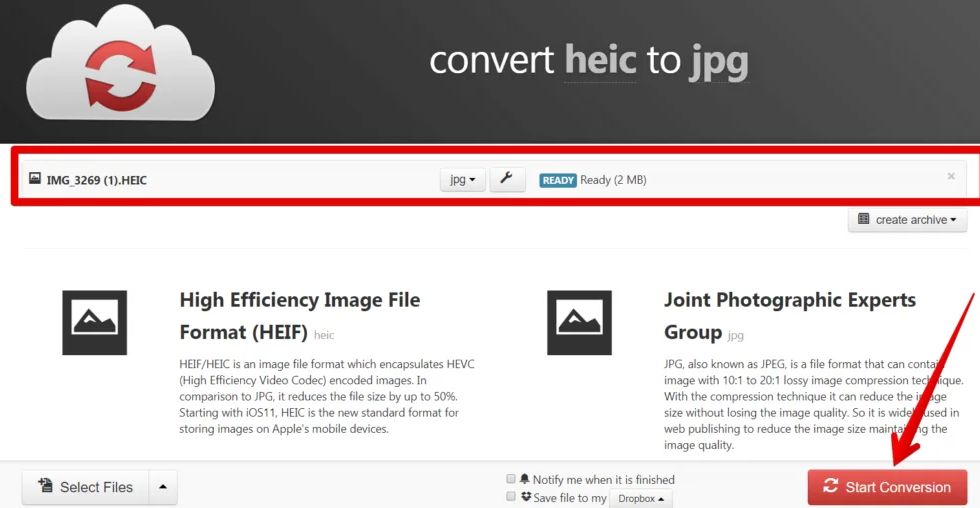Click the jpg link in the header
Image resolution: width=980 pixels, height=508 pixels.
click(x=718, y=61)
